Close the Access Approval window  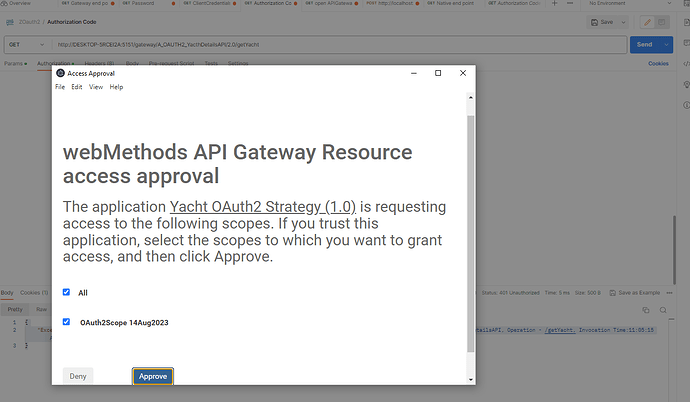pos(463,73)
